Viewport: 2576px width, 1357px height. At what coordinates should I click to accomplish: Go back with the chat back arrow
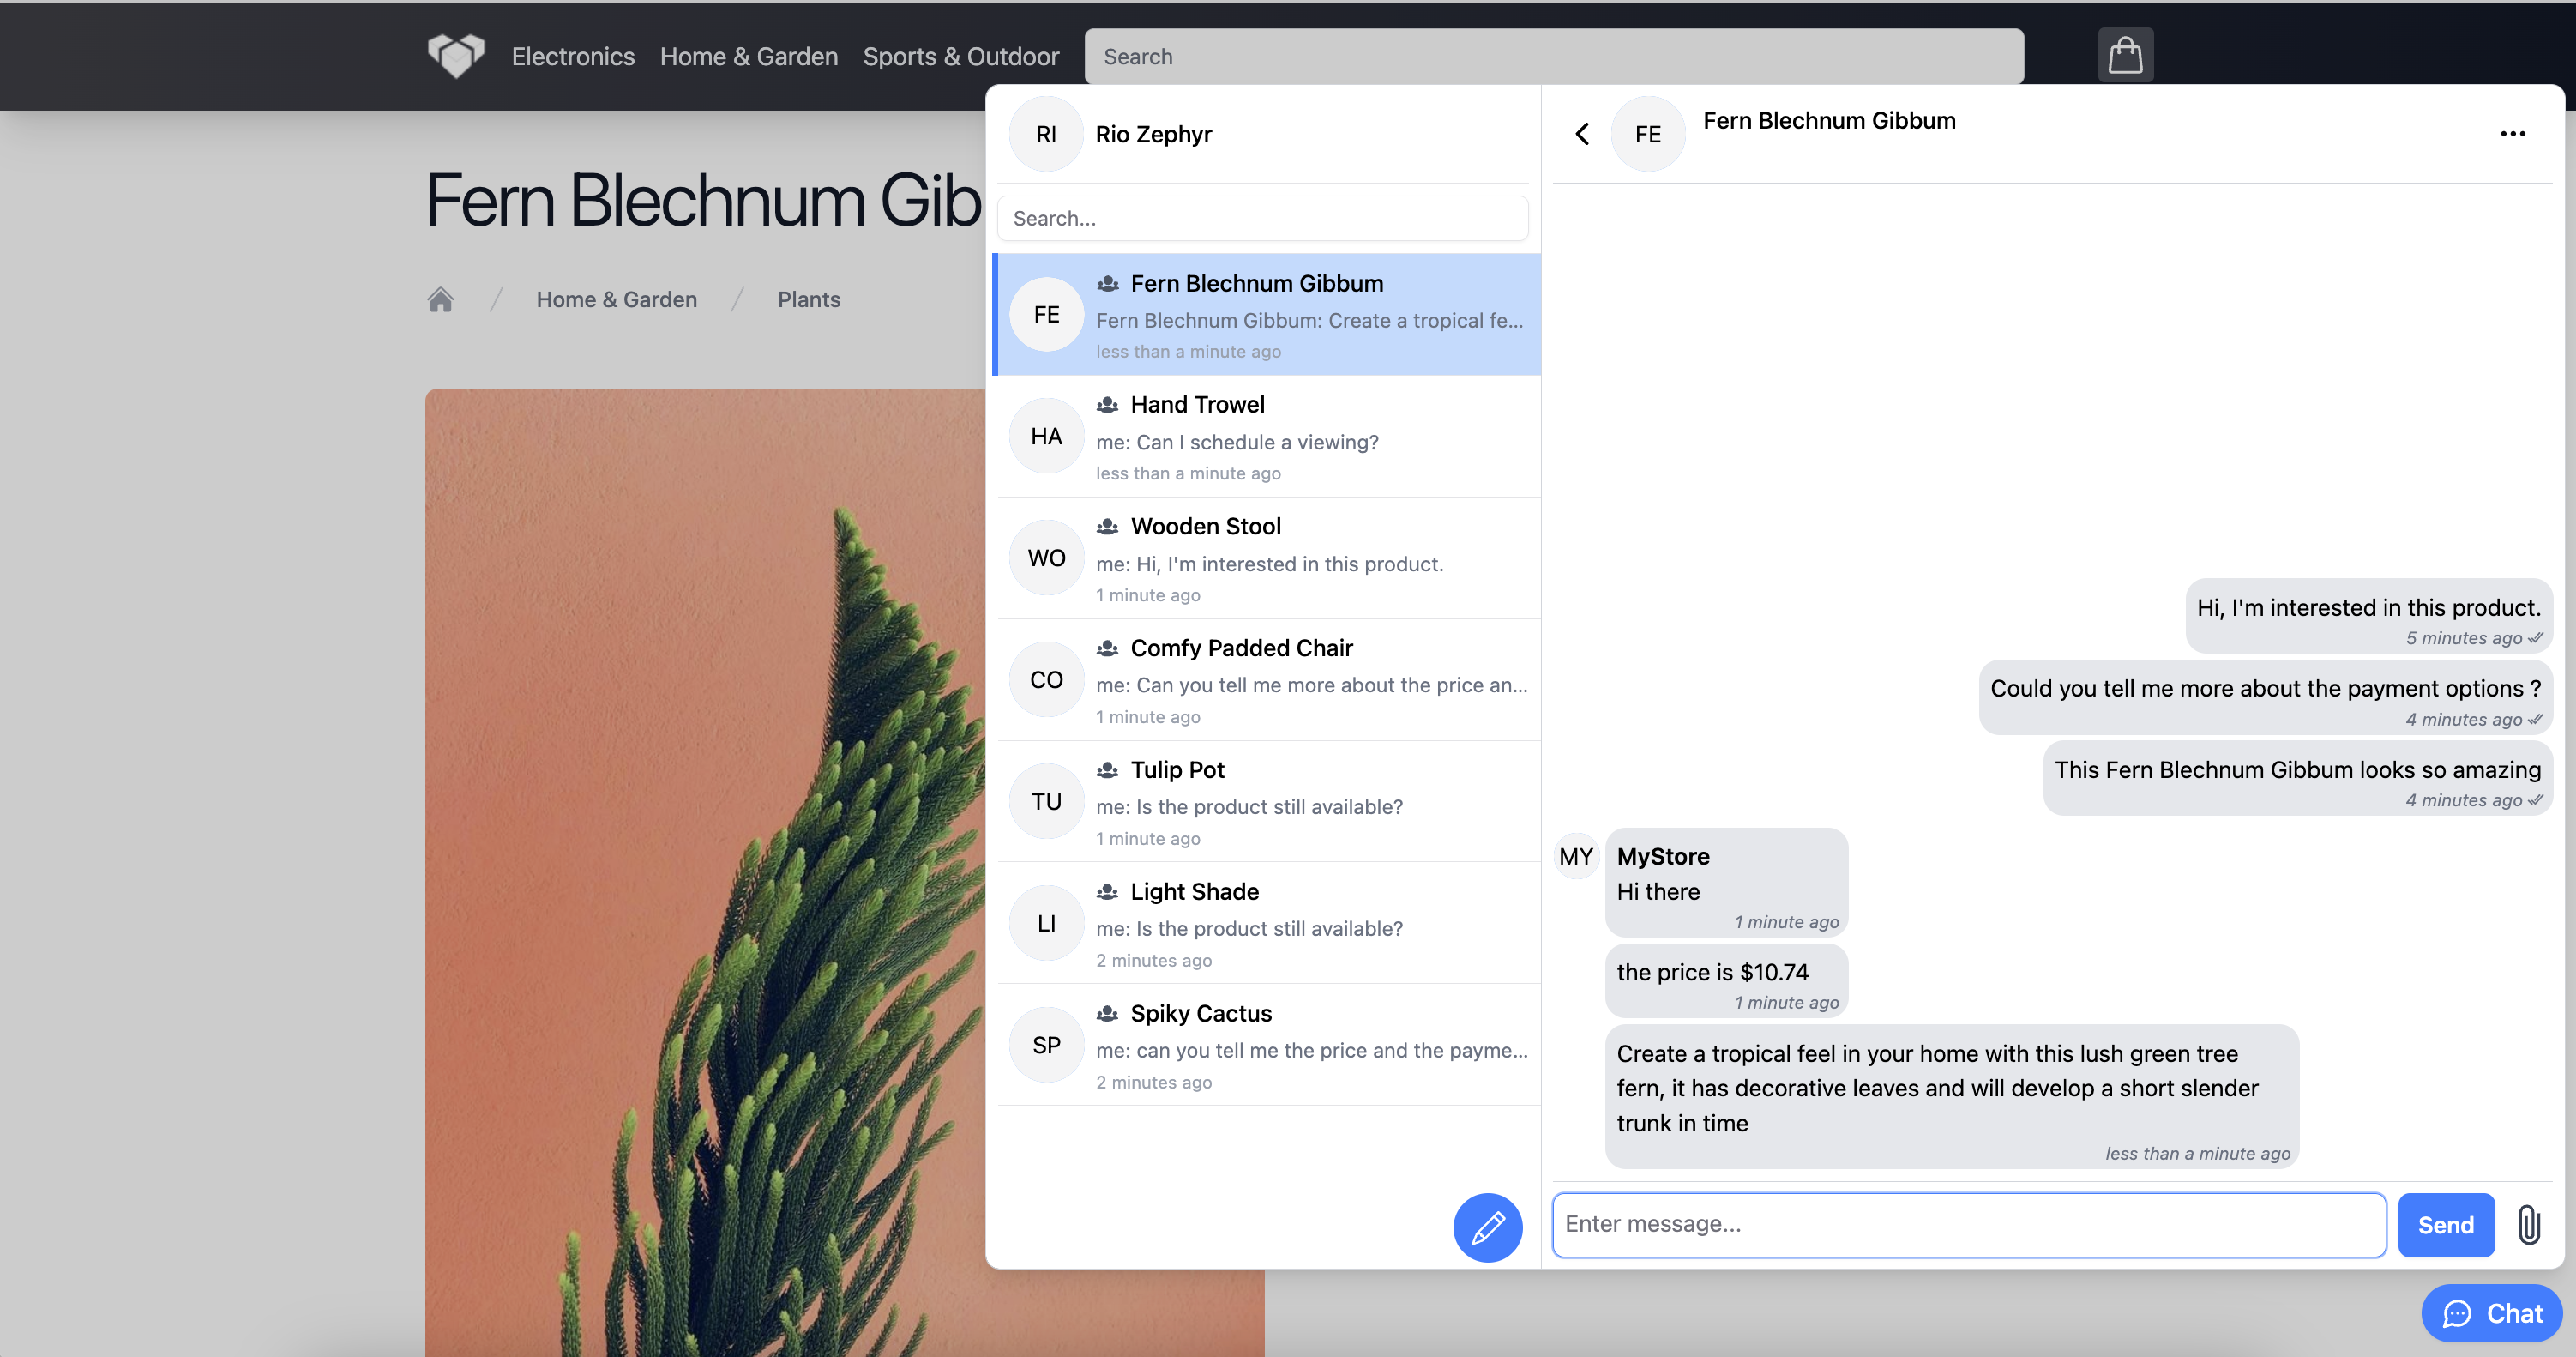(x=1582, y=134)
